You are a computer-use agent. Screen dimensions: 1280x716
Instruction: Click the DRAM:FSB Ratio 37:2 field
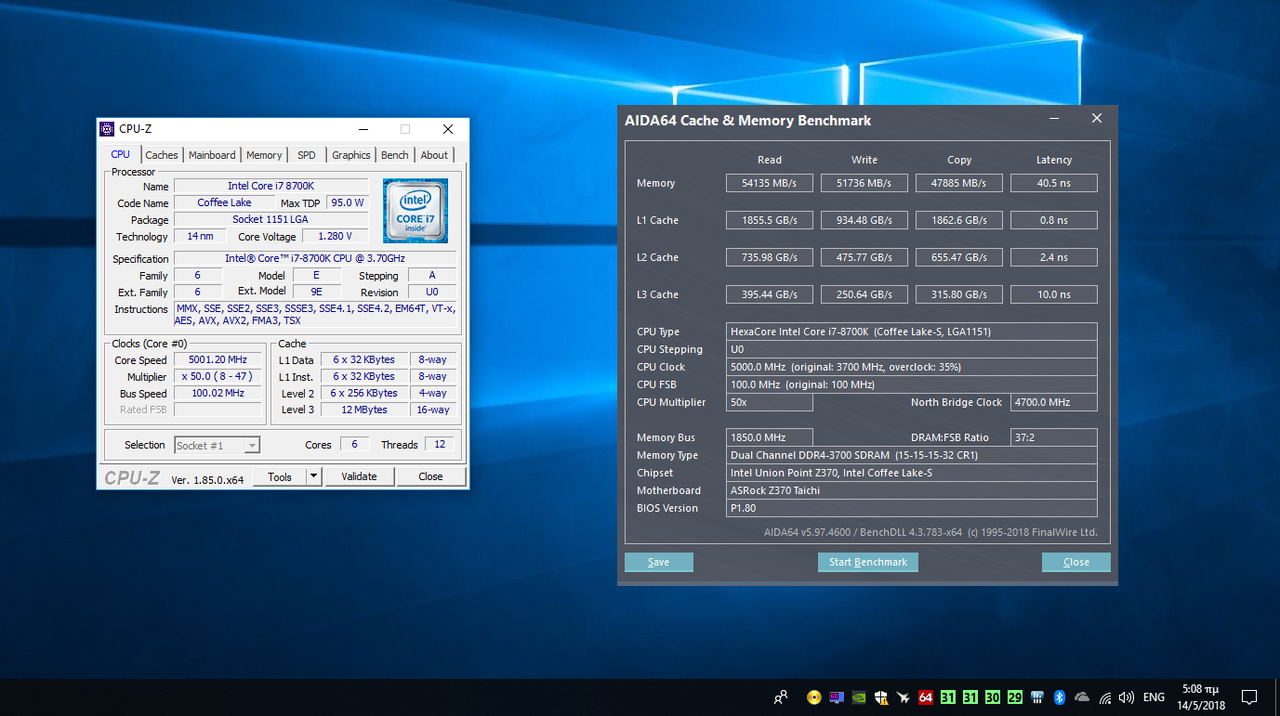click(1054, 437)
